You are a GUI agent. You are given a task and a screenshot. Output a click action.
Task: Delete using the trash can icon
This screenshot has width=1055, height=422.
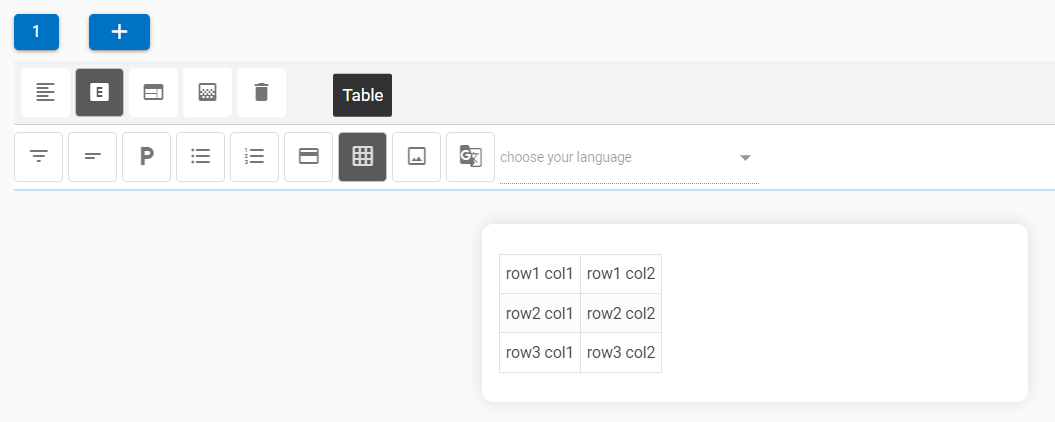pos(261,92)
